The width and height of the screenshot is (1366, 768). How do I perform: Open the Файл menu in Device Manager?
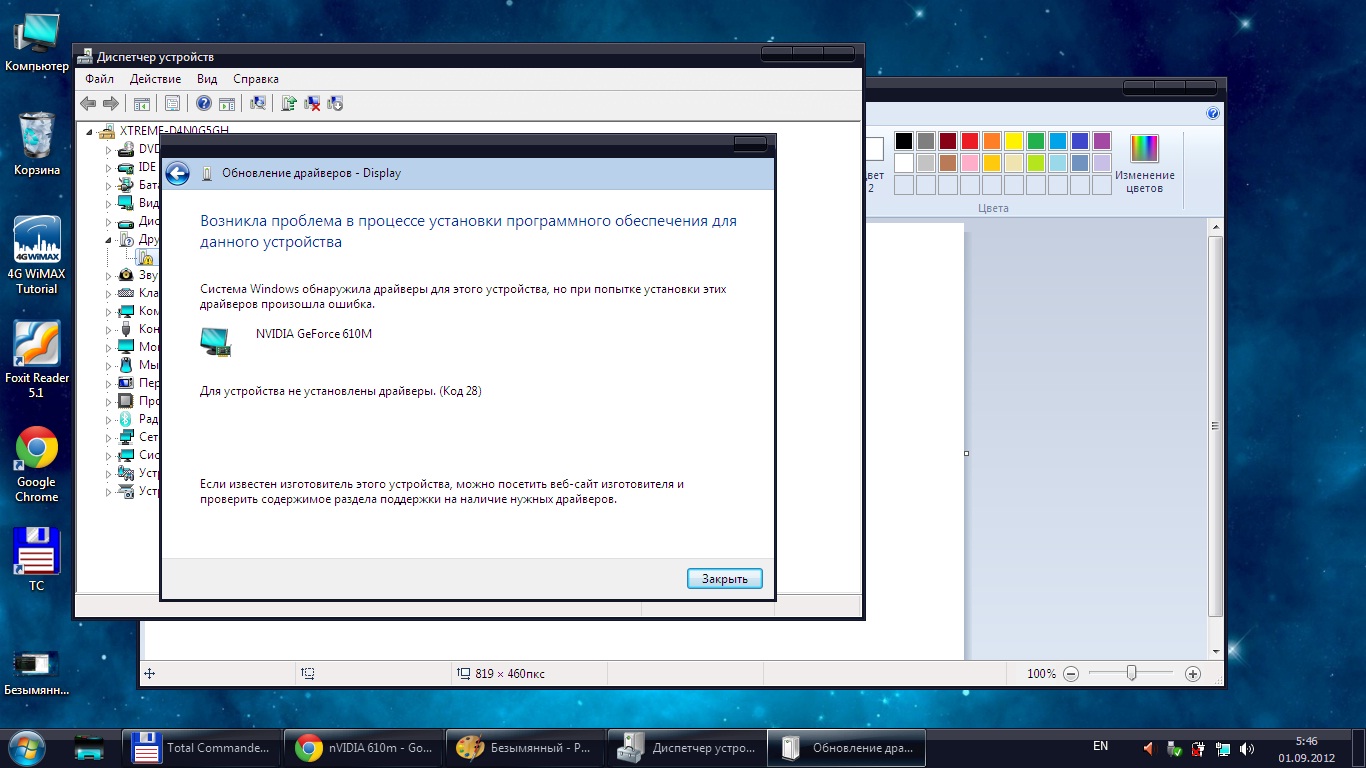pyautogui.click(x=99, y=79)
